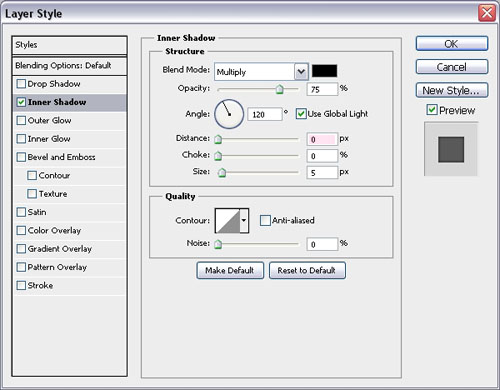The image size is (500, 390).
Task: Click the Multiply blend mode combo box
Action: [x=261, y=72]
